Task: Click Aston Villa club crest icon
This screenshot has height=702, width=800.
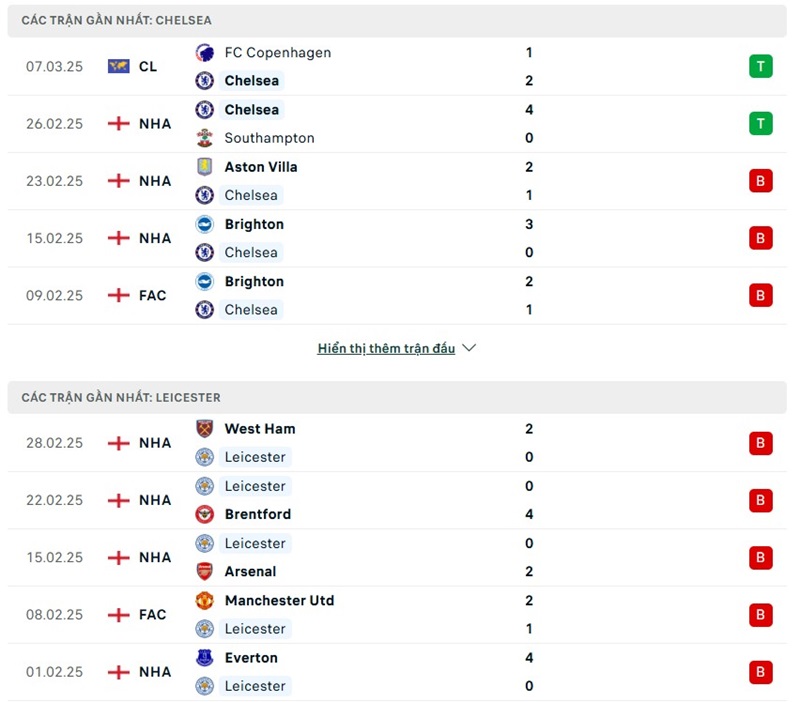Action: click(x=205, y=167)
